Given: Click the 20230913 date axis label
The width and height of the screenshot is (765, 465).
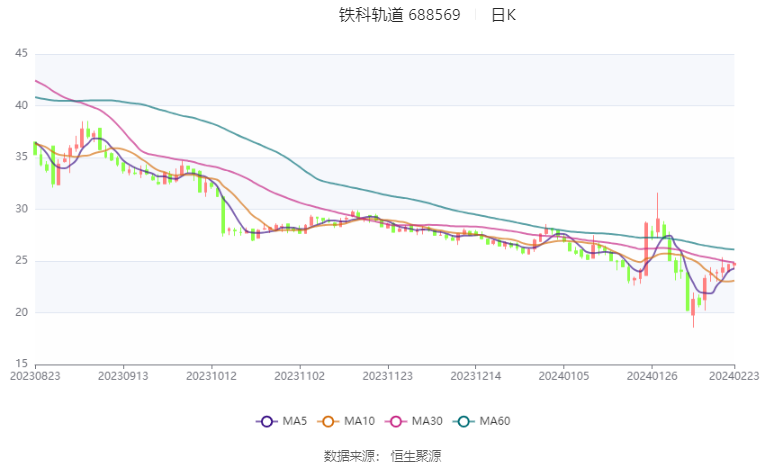Looking at the screenshot, I should [123, 376].
